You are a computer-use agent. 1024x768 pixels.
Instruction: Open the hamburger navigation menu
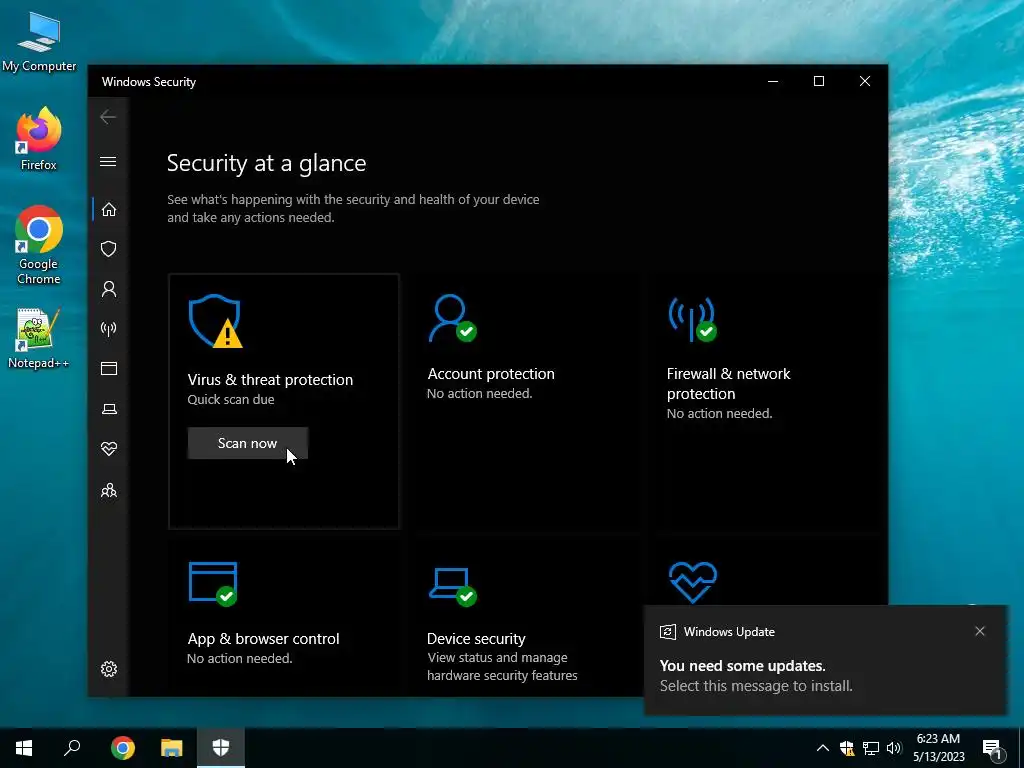(x=108, y=161)
